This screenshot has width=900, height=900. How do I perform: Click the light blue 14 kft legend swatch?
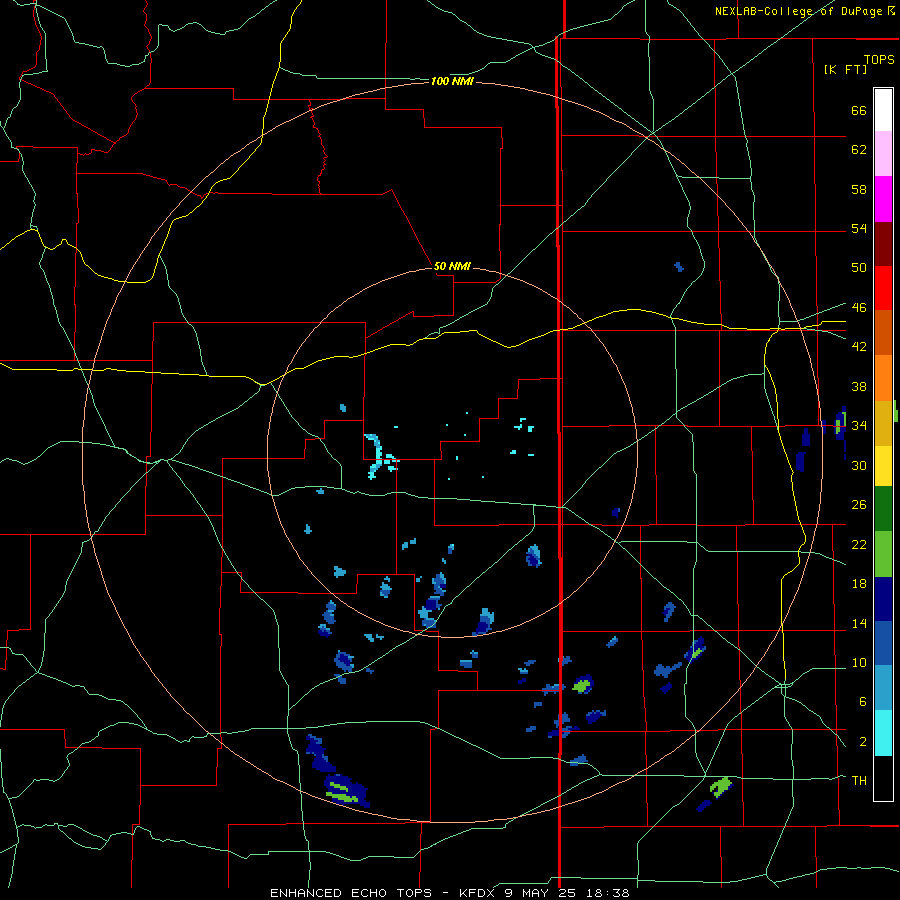point(883,688)
